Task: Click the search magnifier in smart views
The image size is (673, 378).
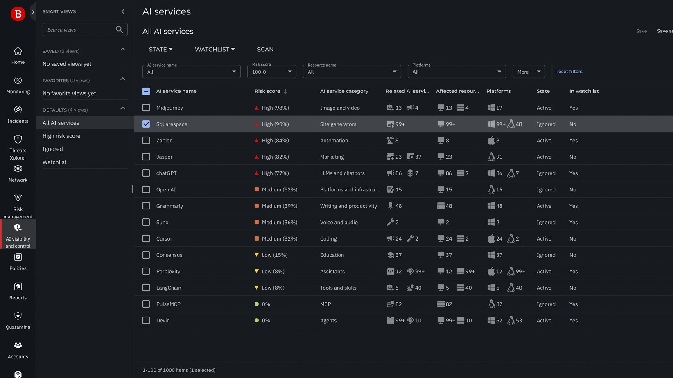Action: point(119,30)
